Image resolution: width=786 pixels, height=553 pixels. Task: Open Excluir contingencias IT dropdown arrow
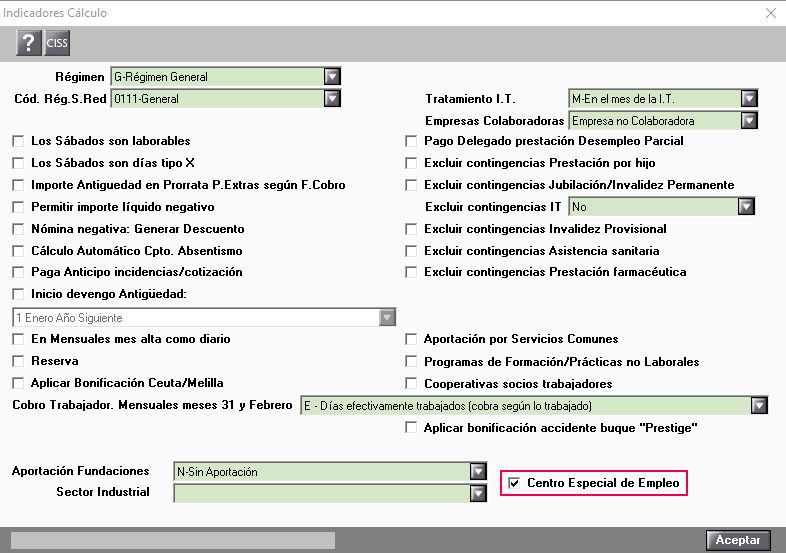pos(746,207)
